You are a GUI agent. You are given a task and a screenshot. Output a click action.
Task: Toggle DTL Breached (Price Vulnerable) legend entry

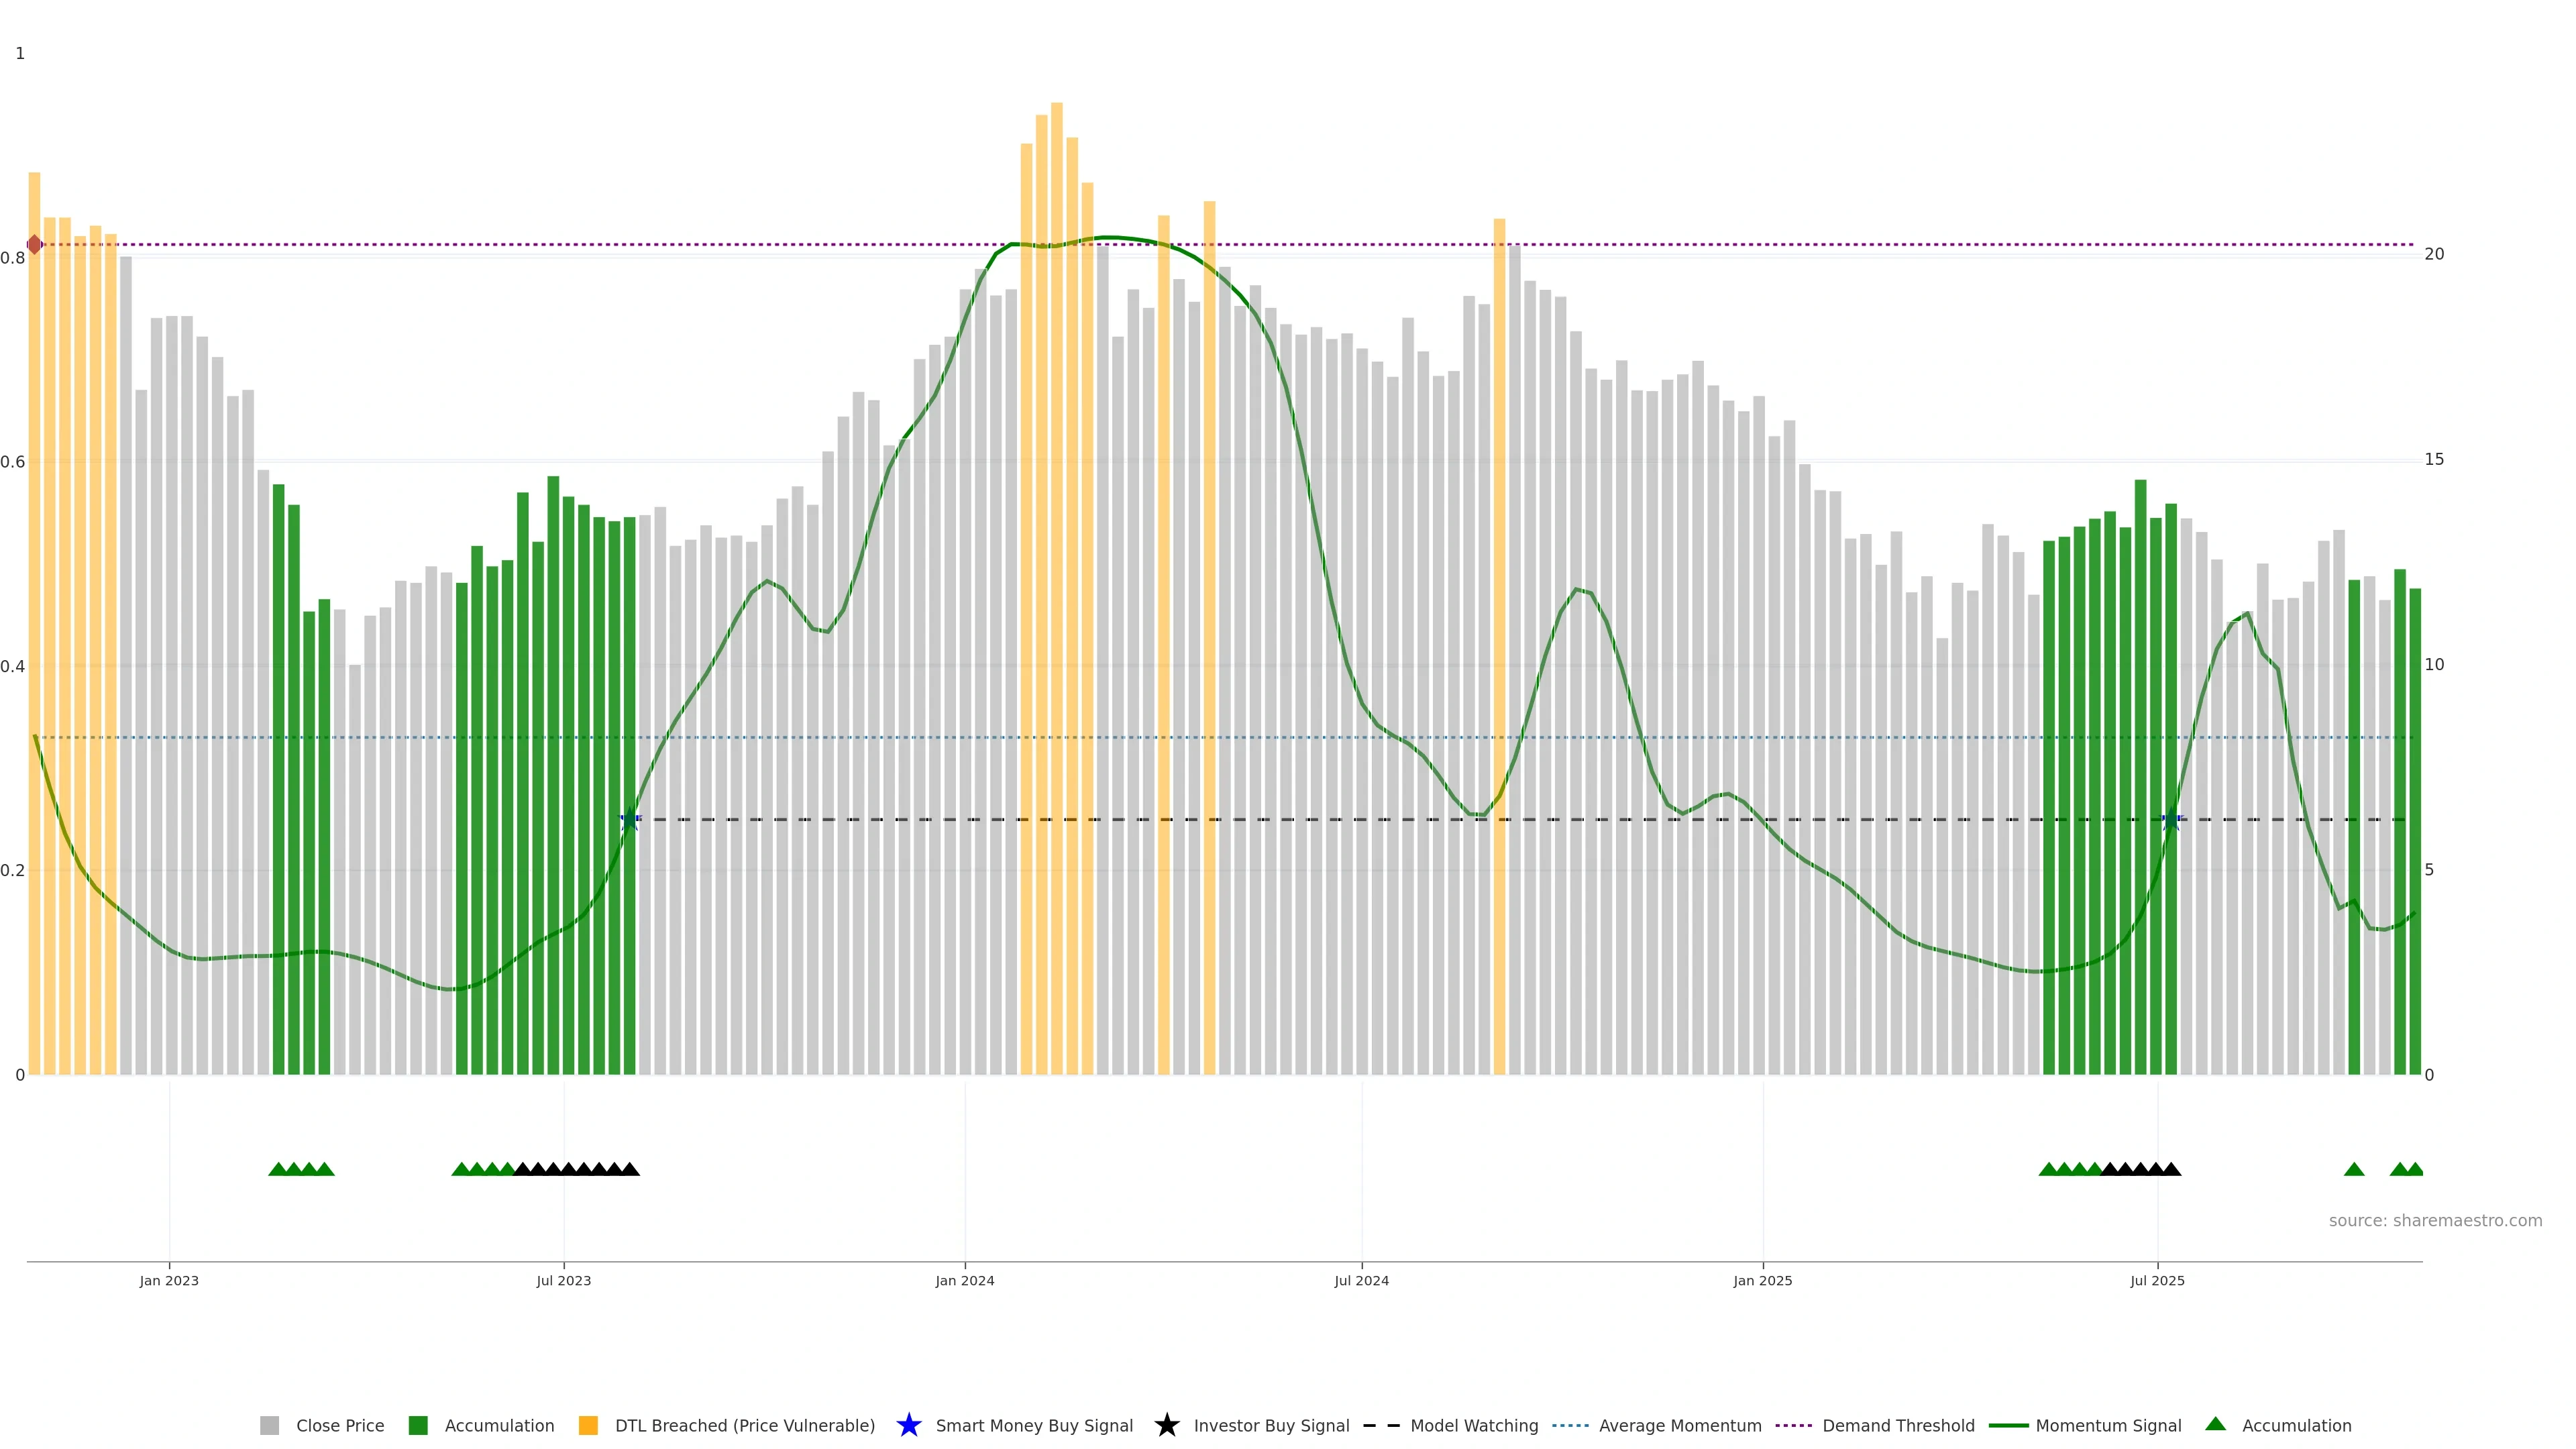(x=744, y=1425)
